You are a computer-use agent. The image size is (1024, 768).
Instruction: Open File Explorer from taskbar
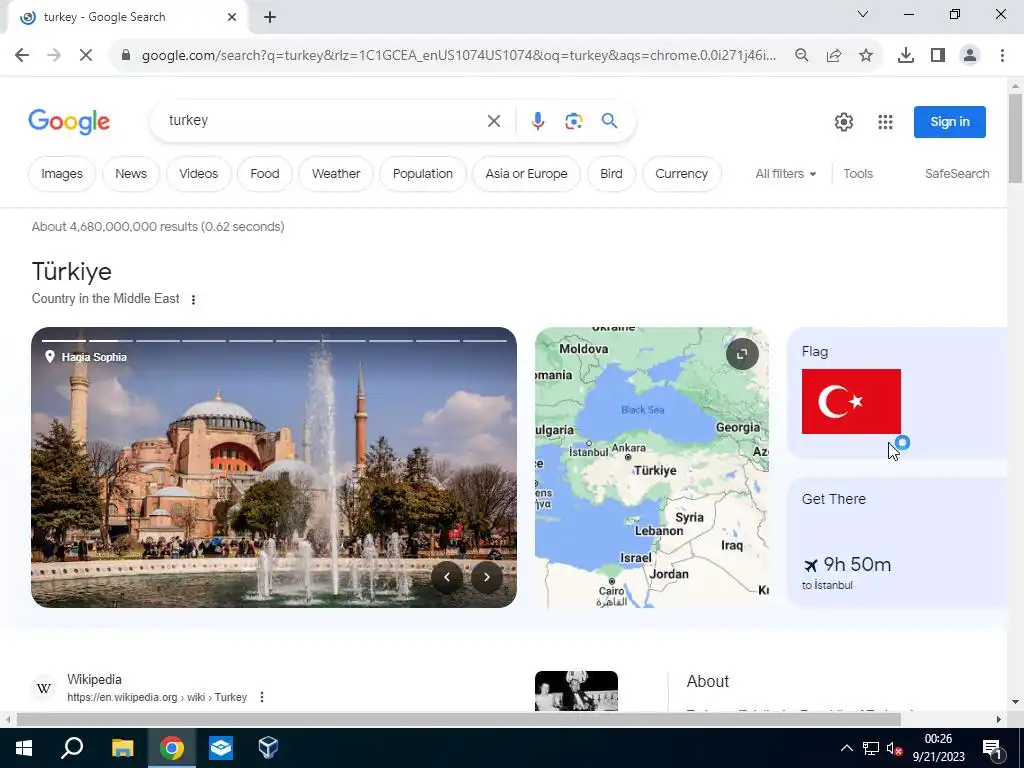tap(122, 748)
